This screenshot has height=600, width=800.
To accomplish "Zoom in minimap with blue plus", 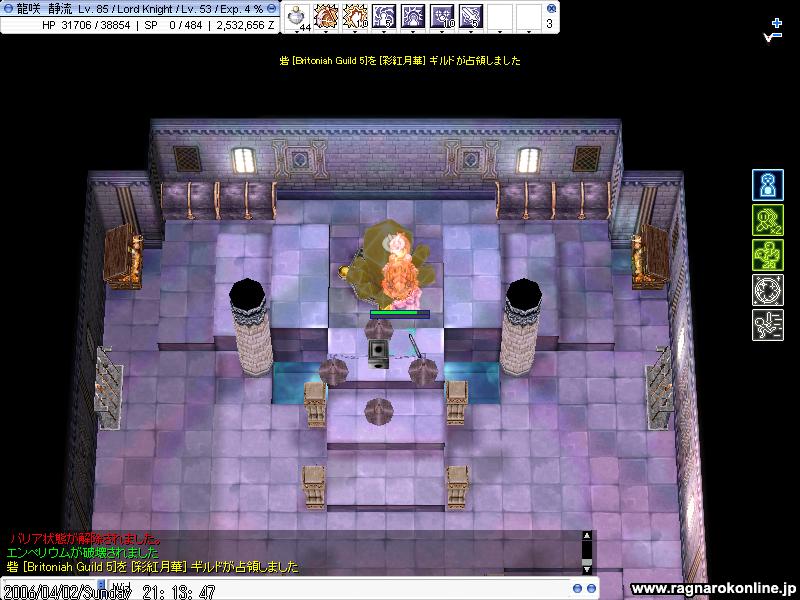I will click(777, 23).
